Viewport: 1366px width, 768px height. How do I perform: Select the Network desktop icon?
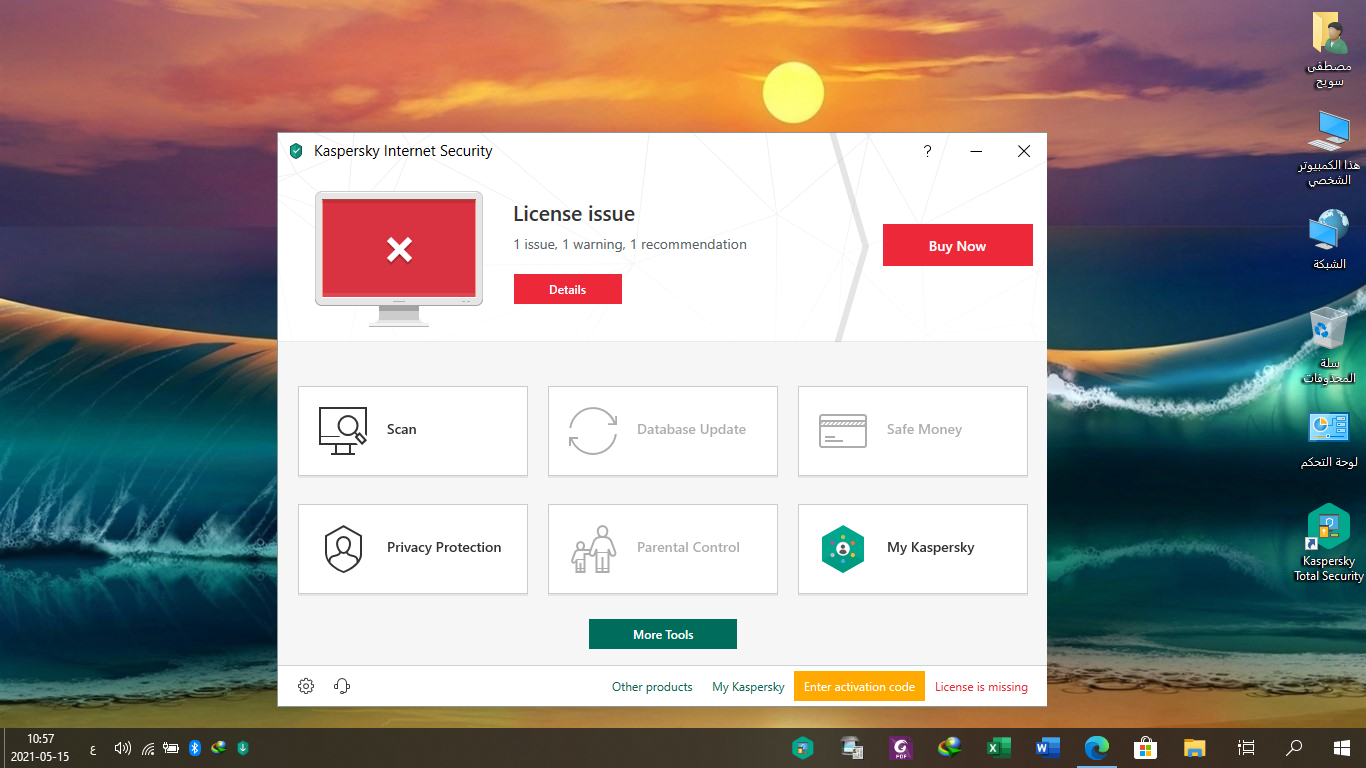(x=1329, y=240)
